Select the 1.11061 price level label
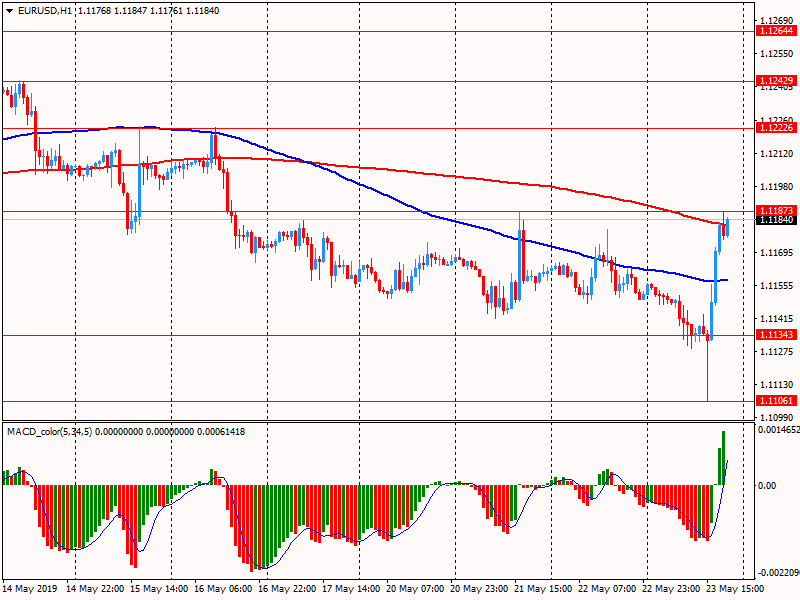Viewport: 800px width, 600px height. (777, 401)
